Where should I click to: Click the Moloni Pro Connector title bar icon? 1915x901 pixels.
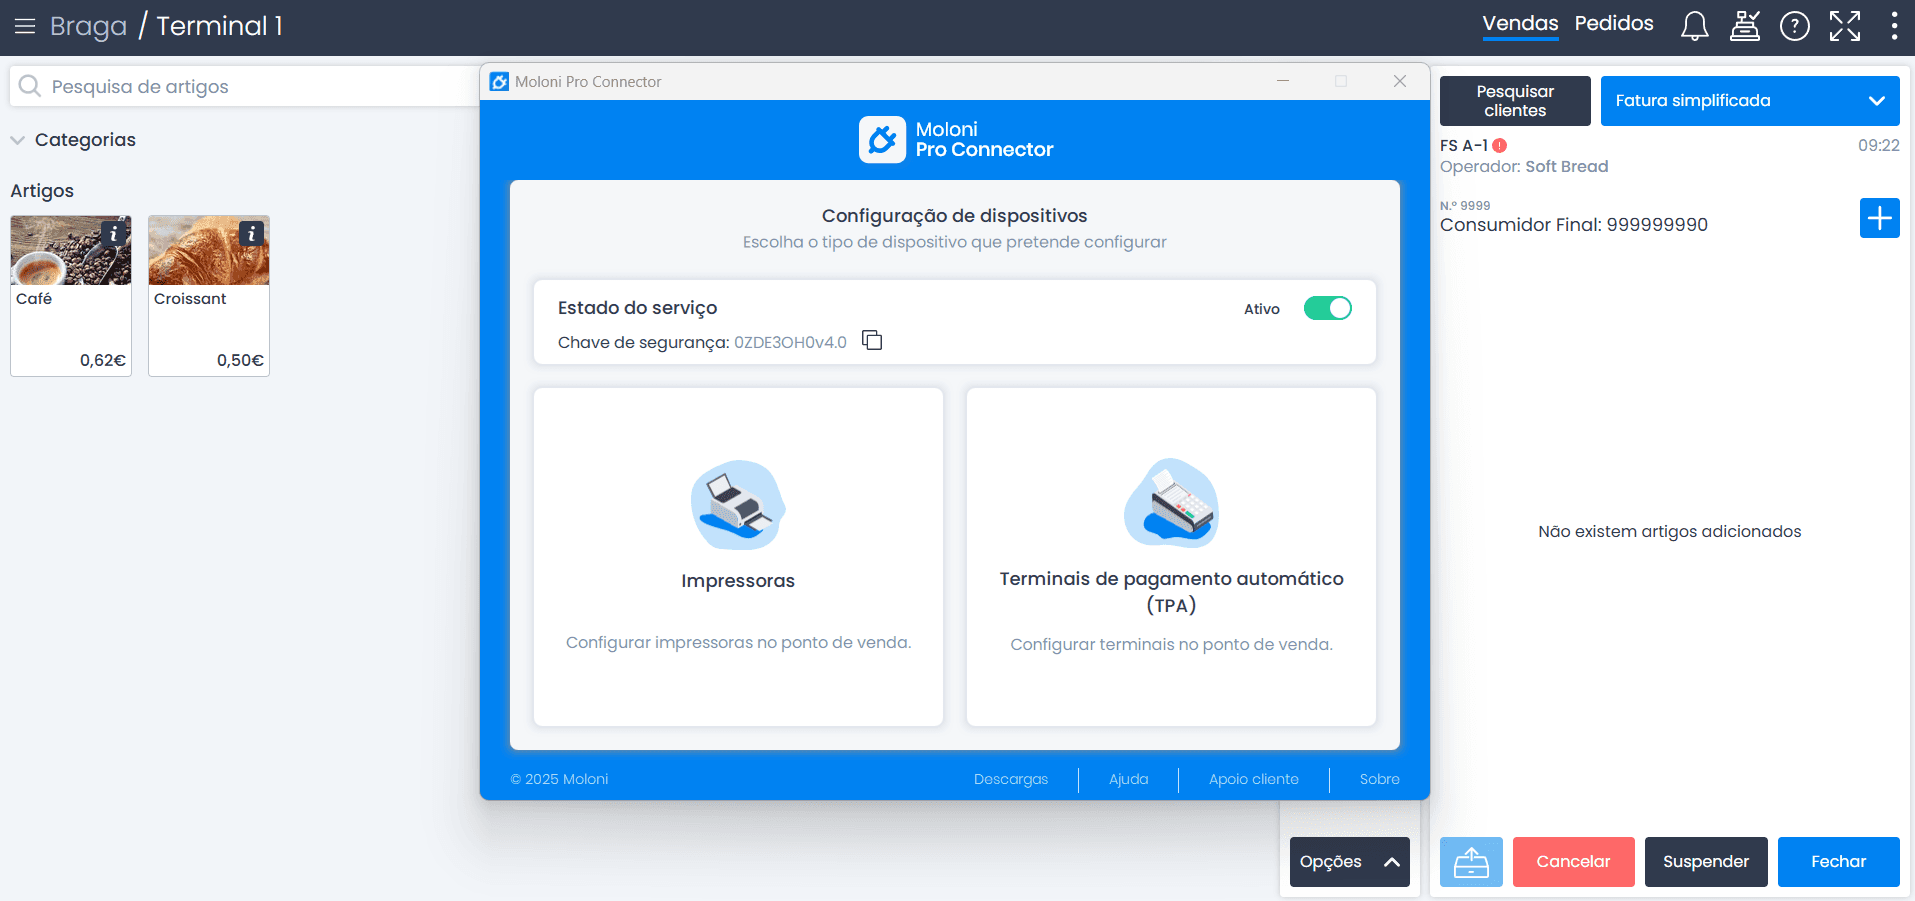(499, 82)
